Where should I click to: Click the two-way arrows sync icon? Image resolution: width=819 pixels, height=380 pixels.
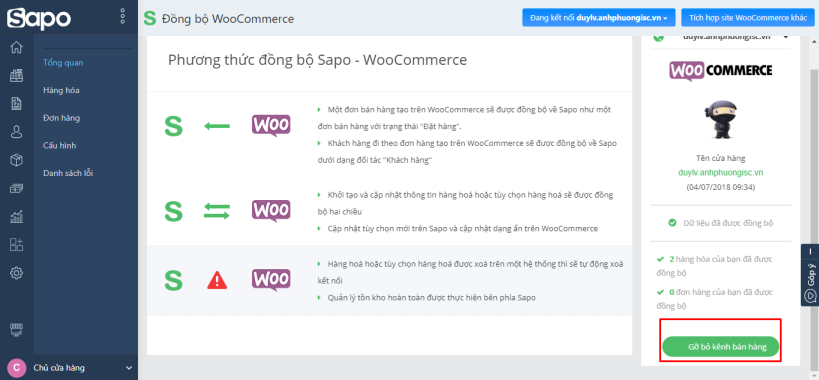coord(217,211)
